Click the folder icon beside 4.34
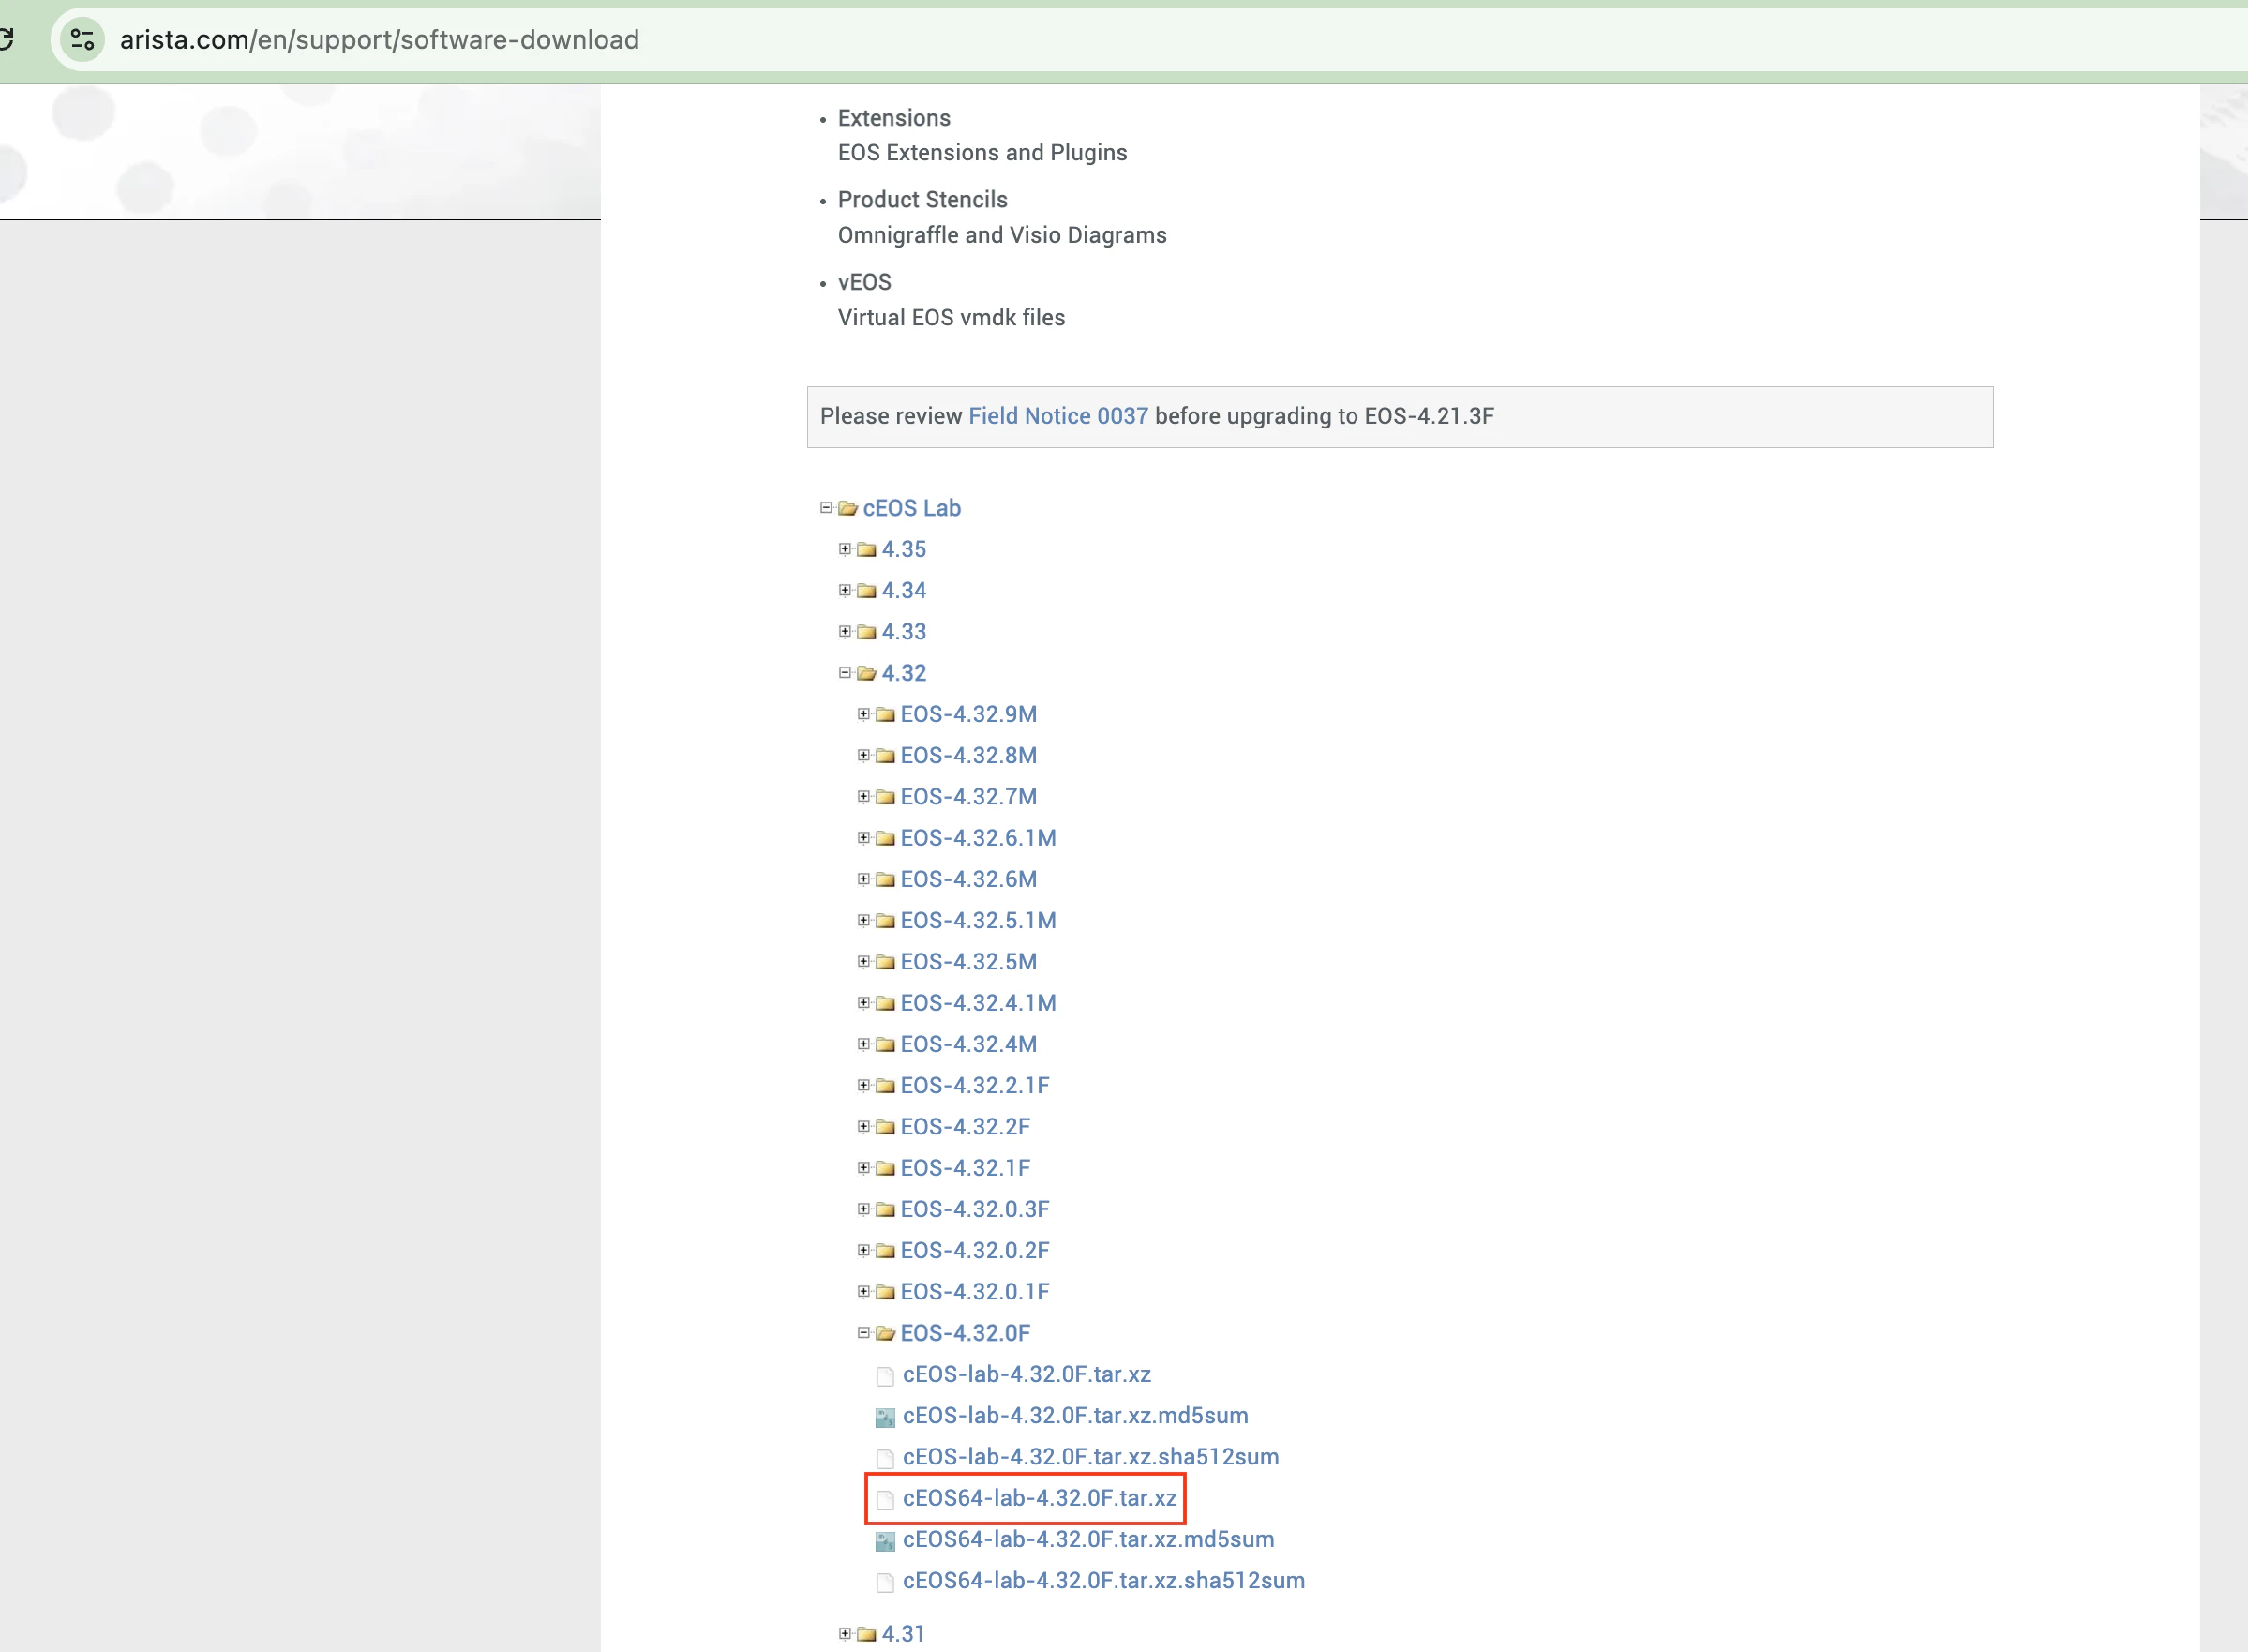 coord(867,590)
